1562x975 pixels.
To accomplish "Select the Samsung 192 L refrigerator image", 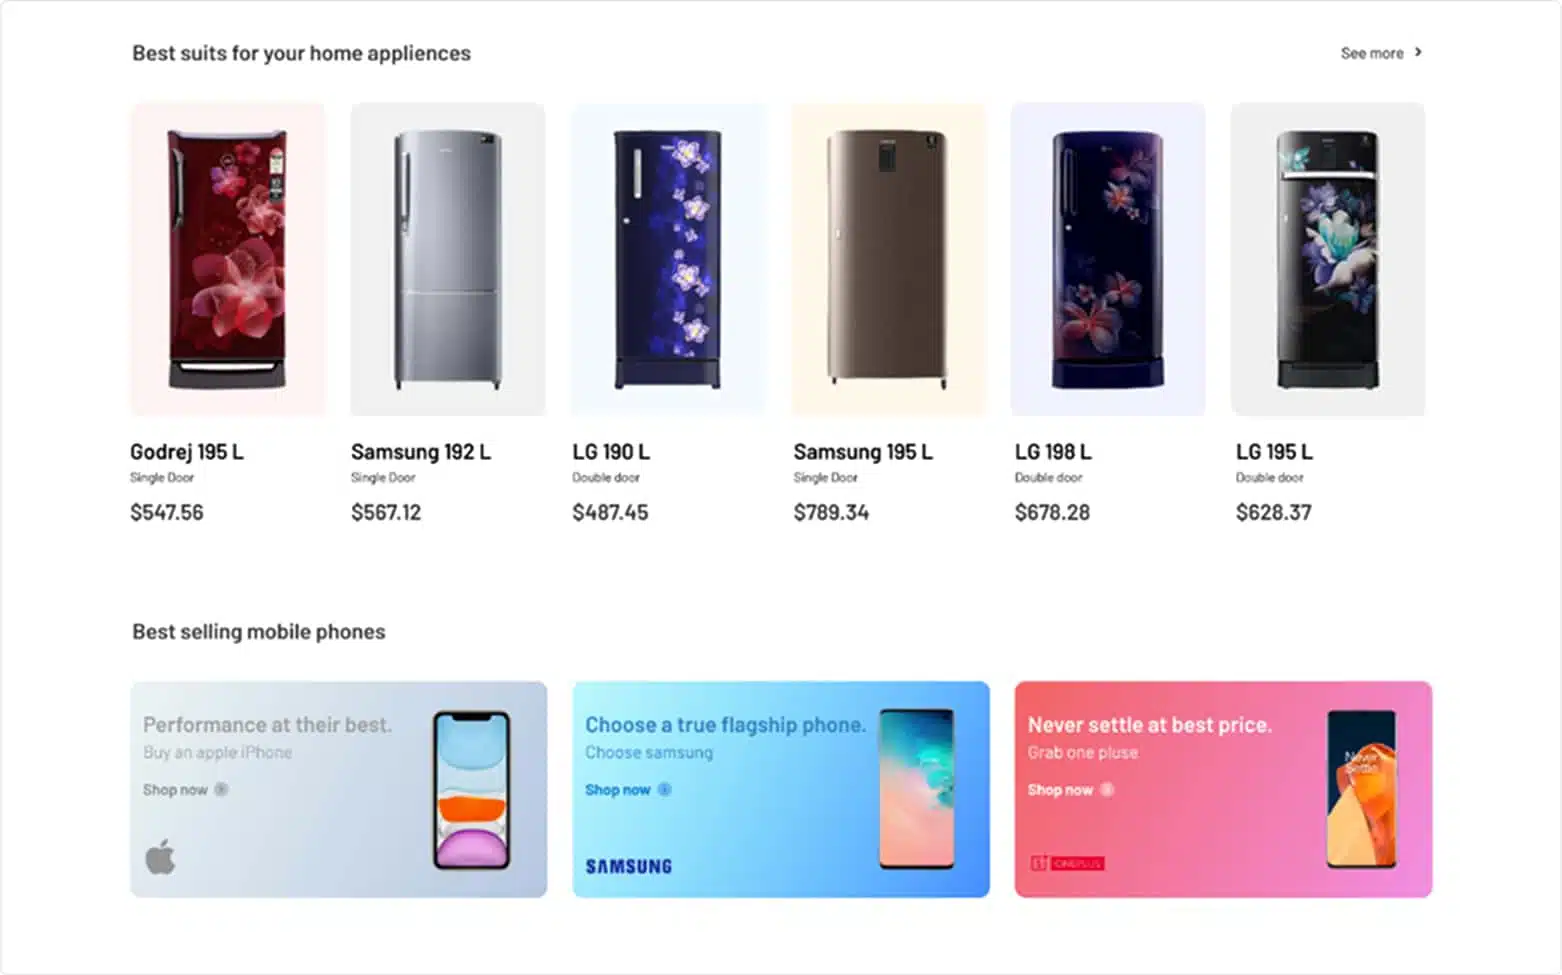I will pyautogui.click(x=448, y=258).
